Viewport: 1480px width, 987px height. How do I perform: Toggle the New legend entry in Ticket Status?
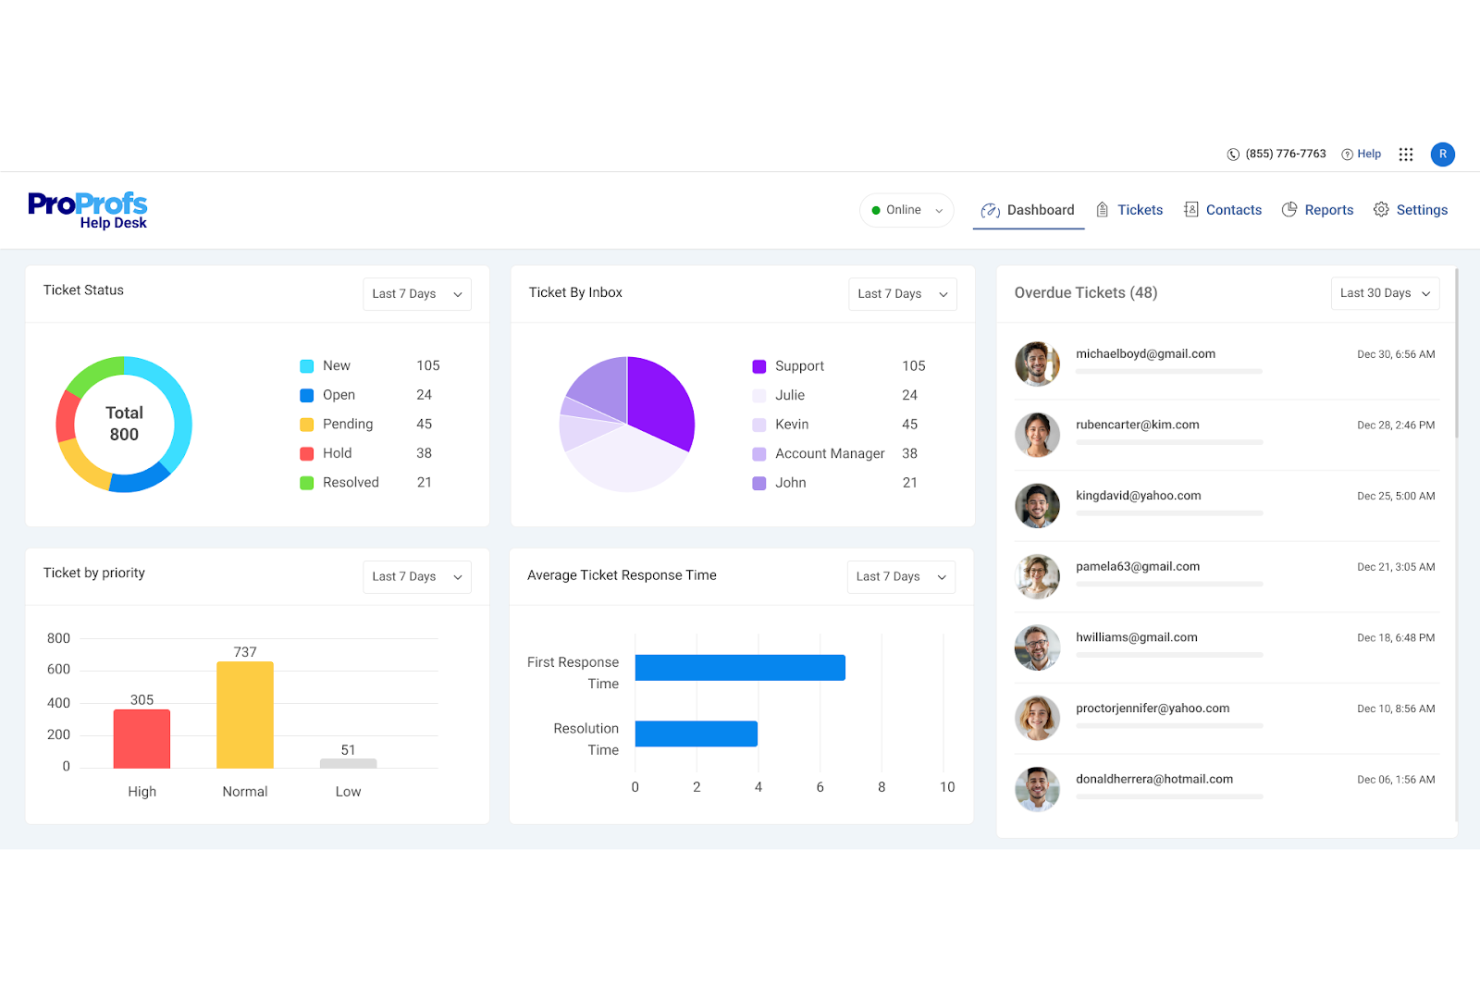pos(336,365)
